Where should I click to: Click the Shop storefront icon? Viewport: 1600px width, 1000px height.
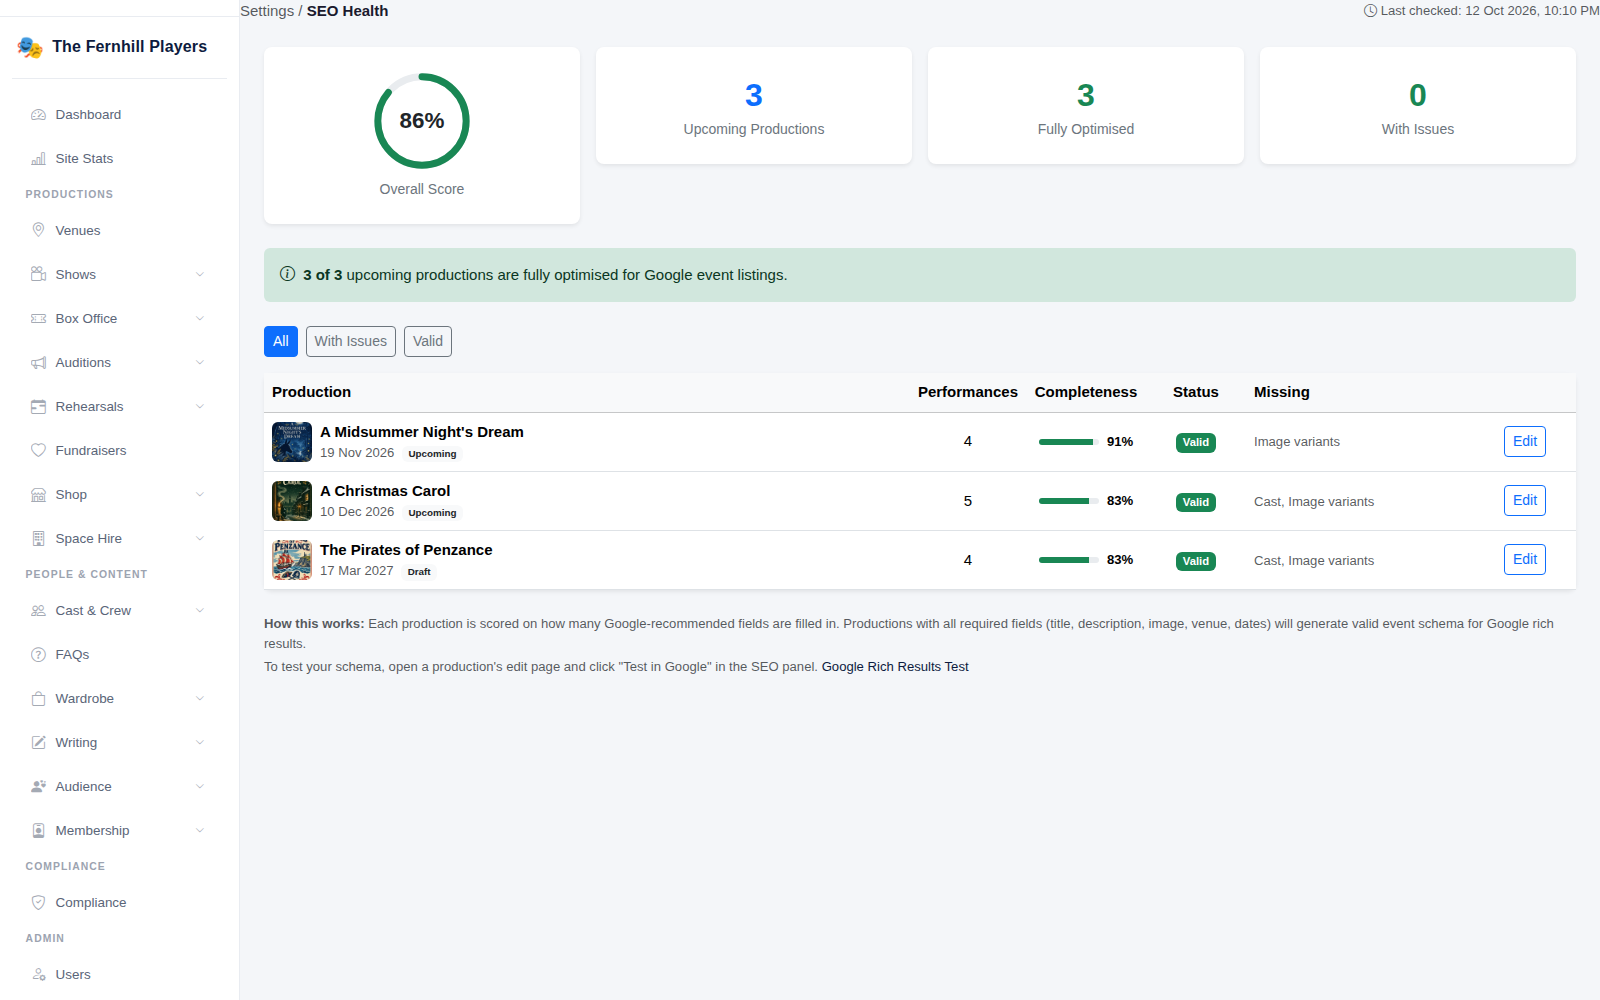(x=38, y=495)
